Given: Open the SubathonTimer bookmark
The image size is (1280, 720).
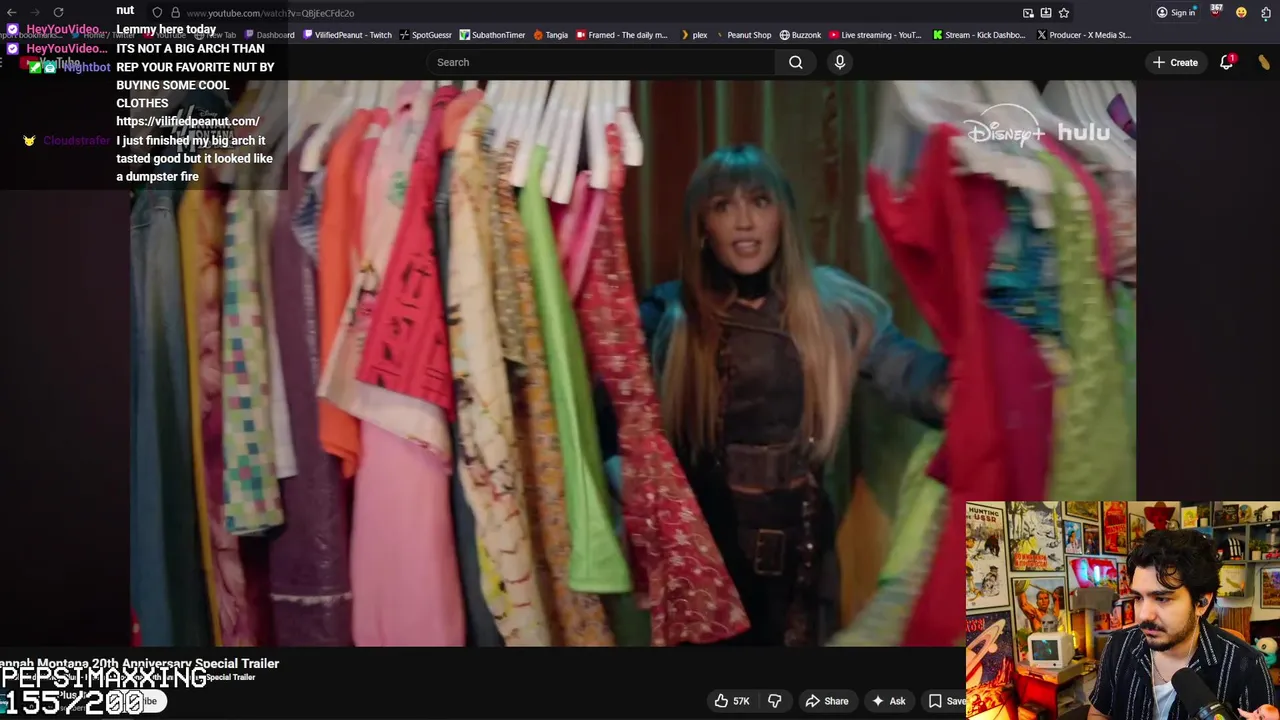Looking at the screenshot, I should click(x=492, y=35).
